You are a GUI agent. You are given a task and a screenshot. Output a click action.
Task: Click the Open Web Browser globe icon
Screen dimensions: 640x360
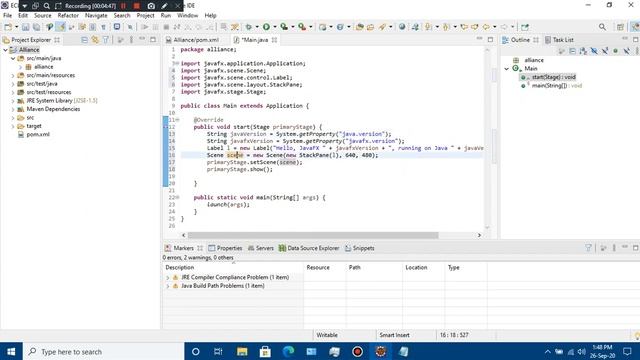tap(402, 27)
